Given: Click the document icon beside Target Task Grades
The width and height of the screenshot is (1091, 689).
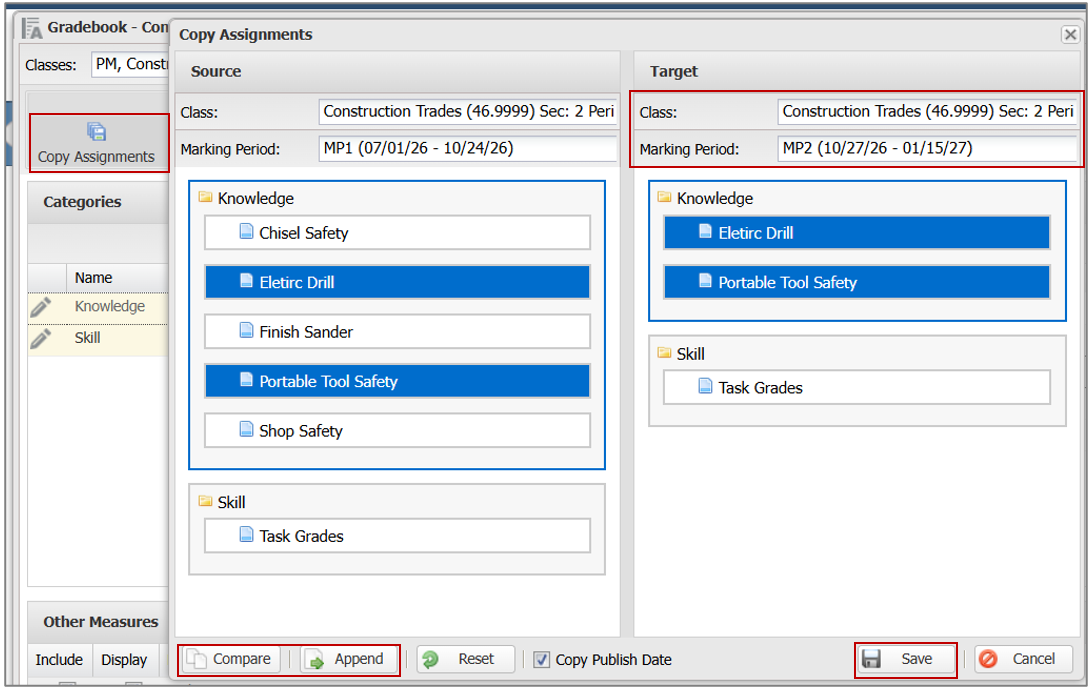Looking at the screenshot, I should click(706, 386).
